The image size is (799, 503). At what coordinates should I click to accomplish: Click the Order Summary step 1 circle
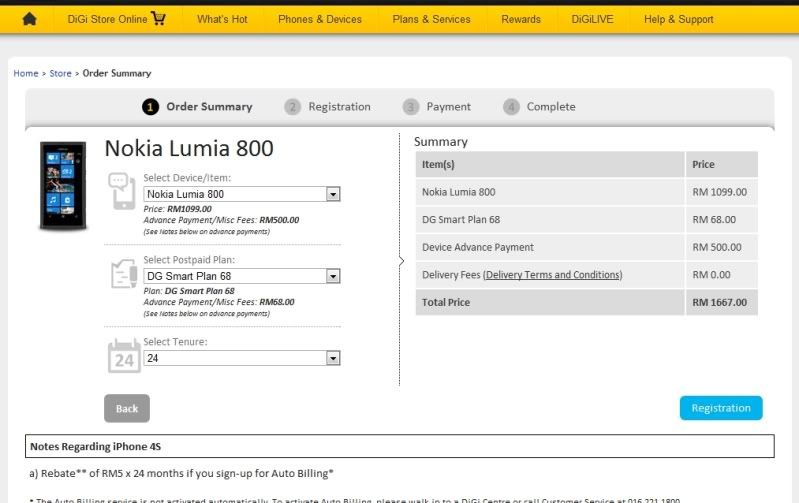(150, 107)
